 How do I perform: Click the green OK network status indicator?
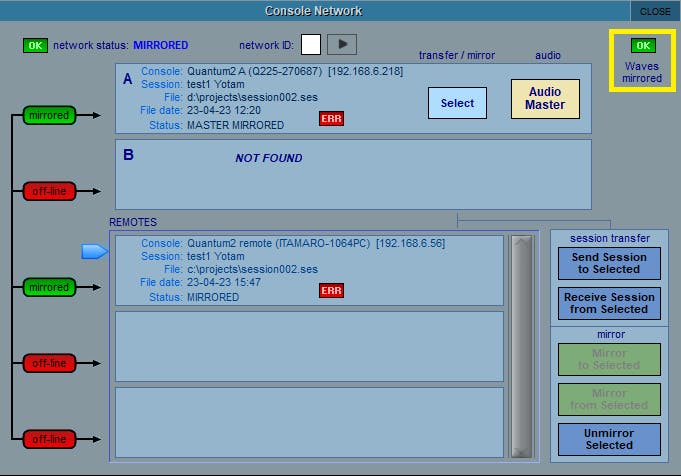pyautogui.click(x=35, y=45)
